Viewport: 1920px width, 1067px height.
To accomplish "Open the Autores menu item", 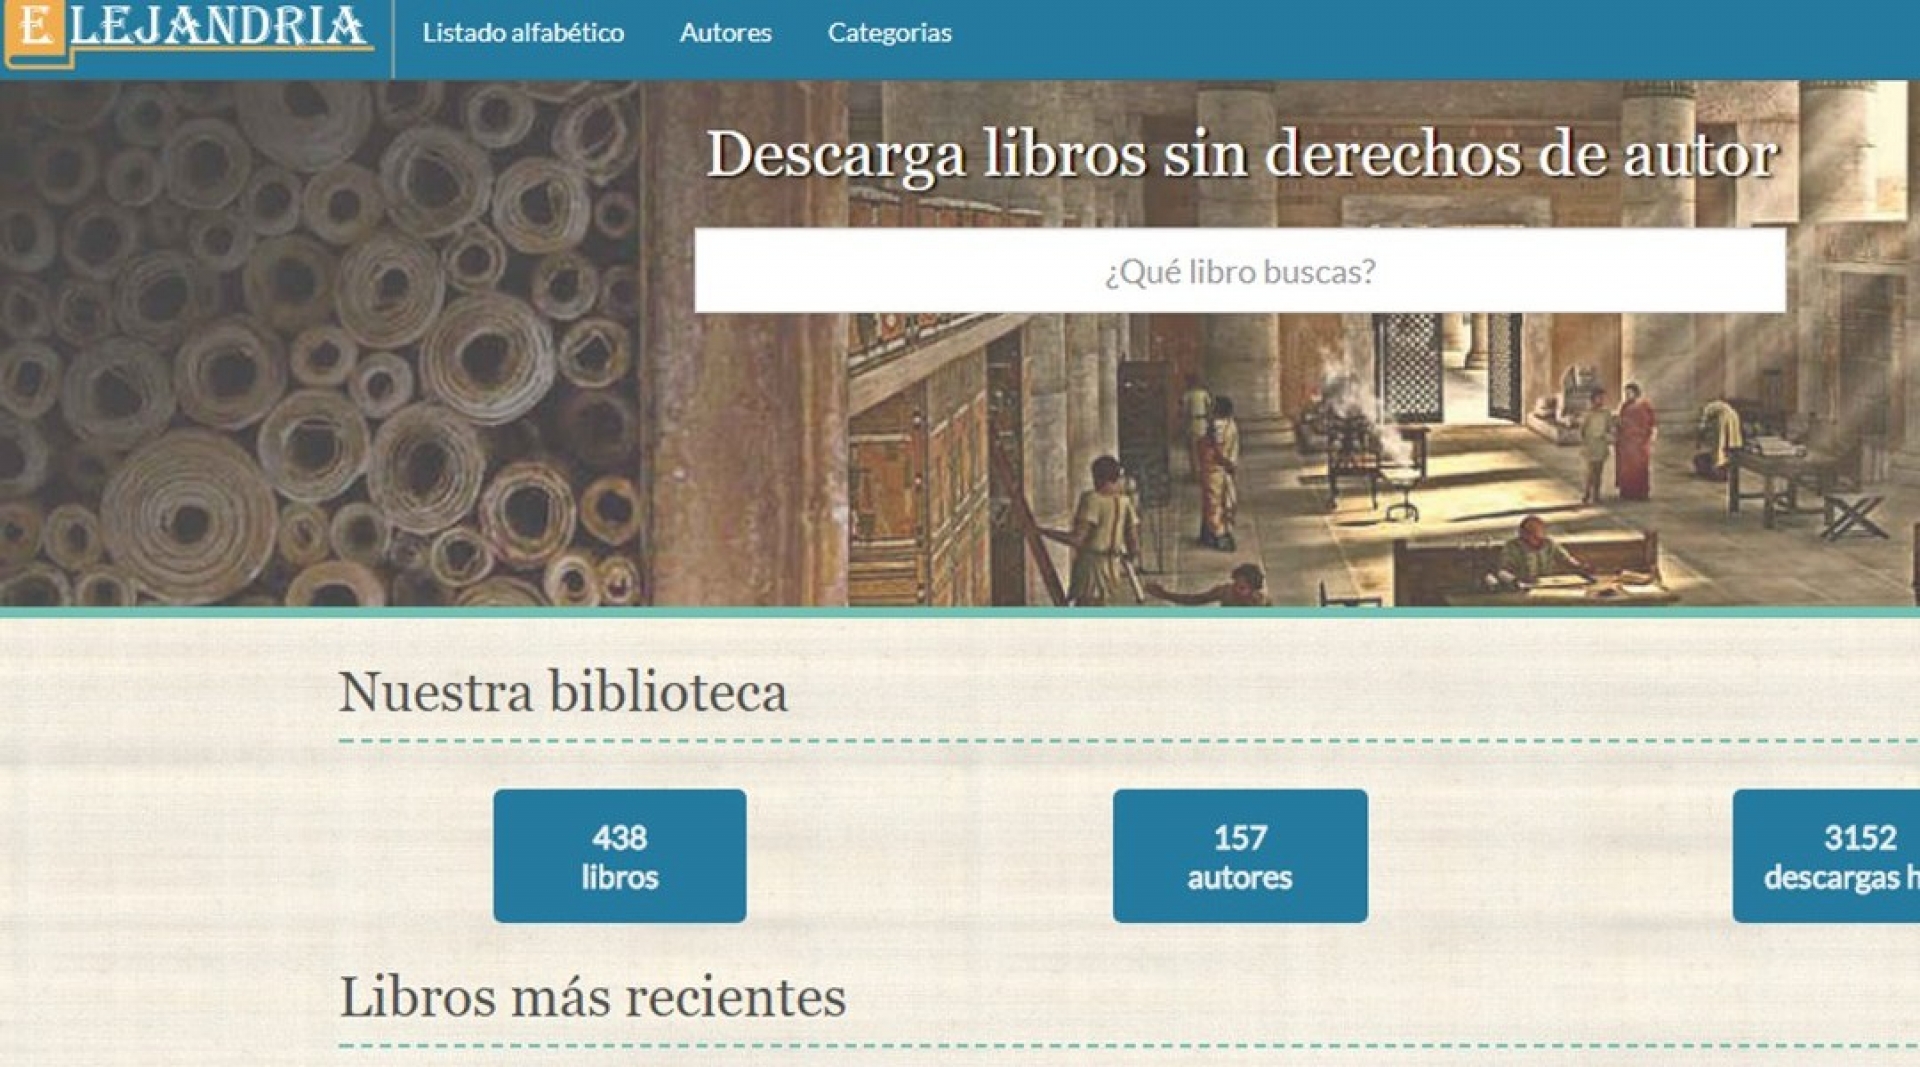I will click(x=726, y=33).
